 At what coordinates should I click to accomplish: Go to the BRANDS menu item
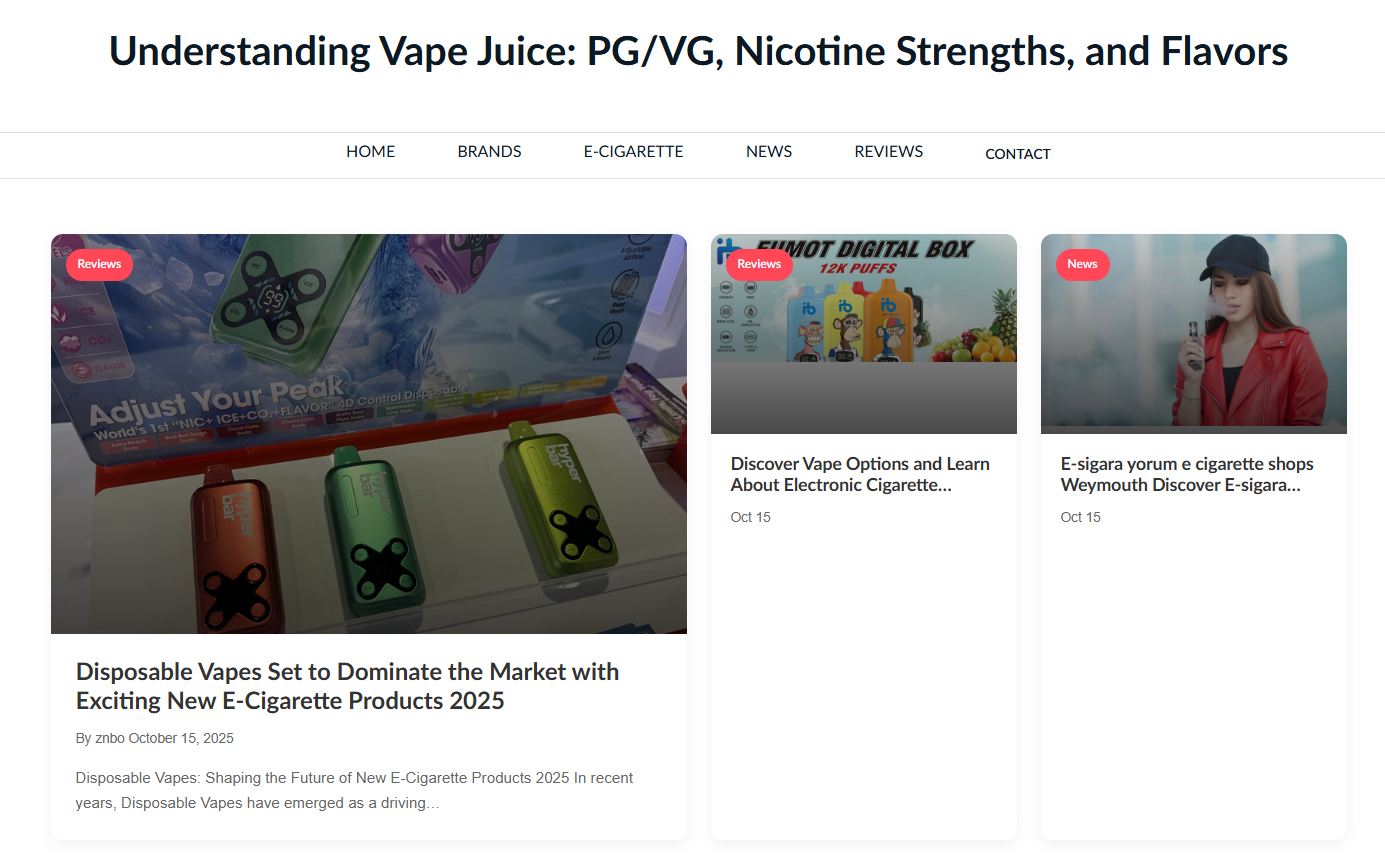tap(490, 152)
